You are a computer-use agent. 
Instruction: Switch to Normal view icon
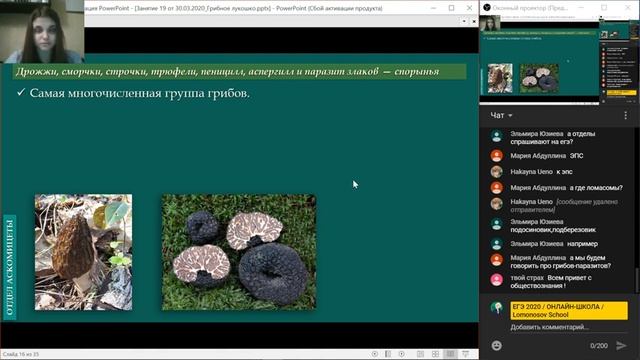[420, 354]
